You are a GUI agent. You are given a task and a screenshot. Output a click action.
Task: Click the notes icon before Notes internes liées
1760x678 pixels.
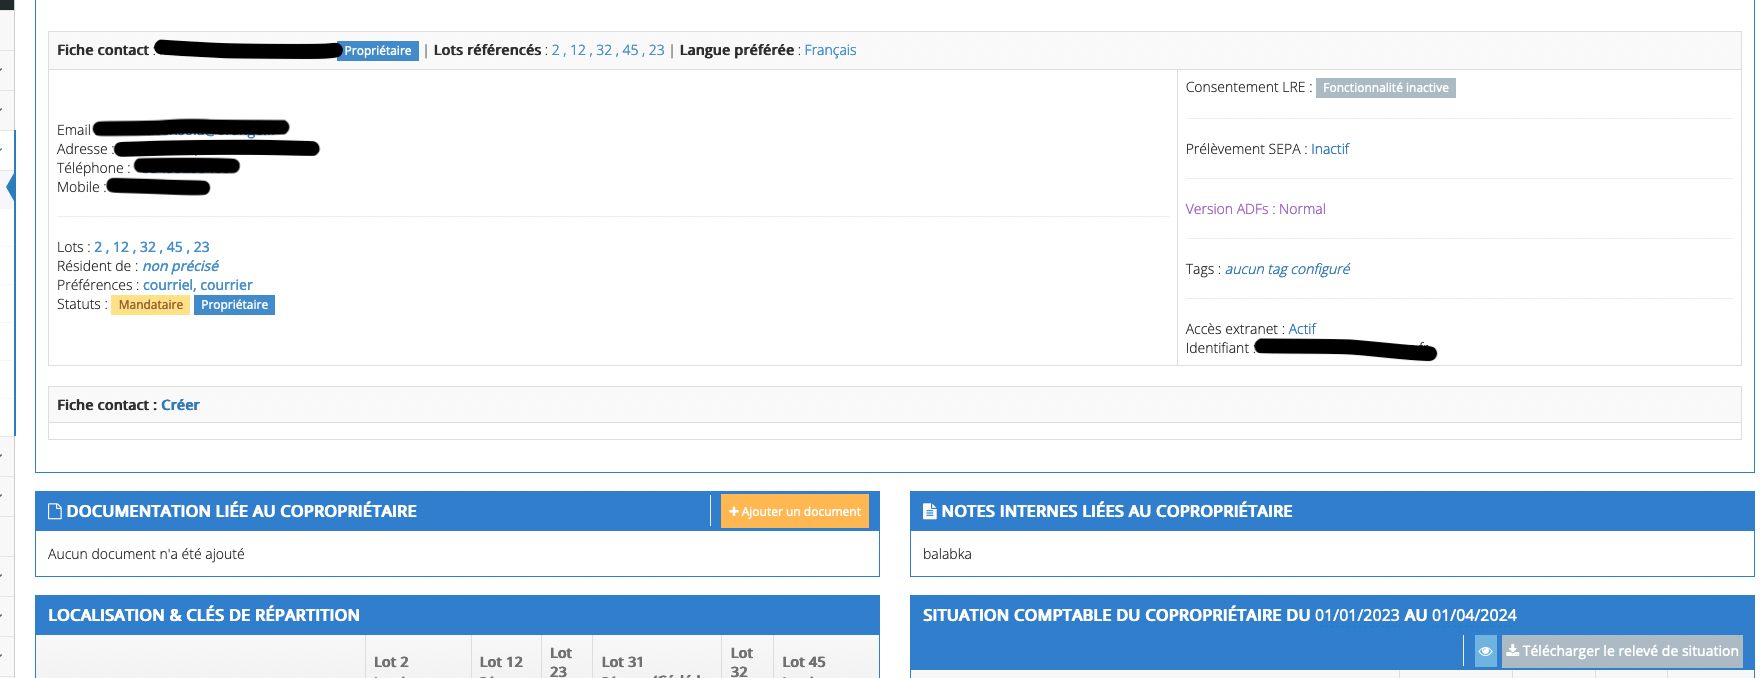pyautogui.click(x=930, y=511)
